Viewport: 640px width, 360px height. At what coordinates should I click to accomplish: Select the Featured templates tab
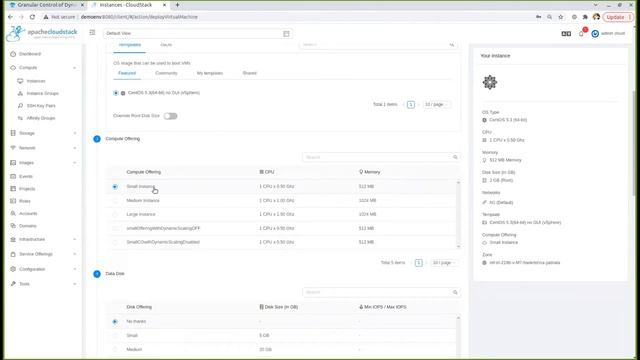point(127,73)
